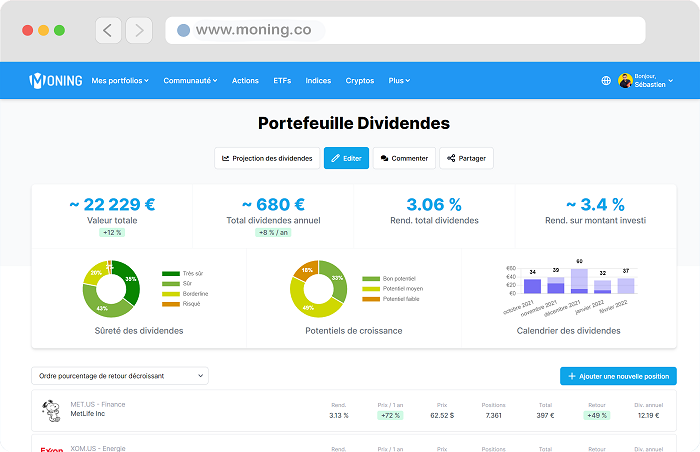700x452 pixels.
Task: Expand the Communauté menu
Action: 191,81
